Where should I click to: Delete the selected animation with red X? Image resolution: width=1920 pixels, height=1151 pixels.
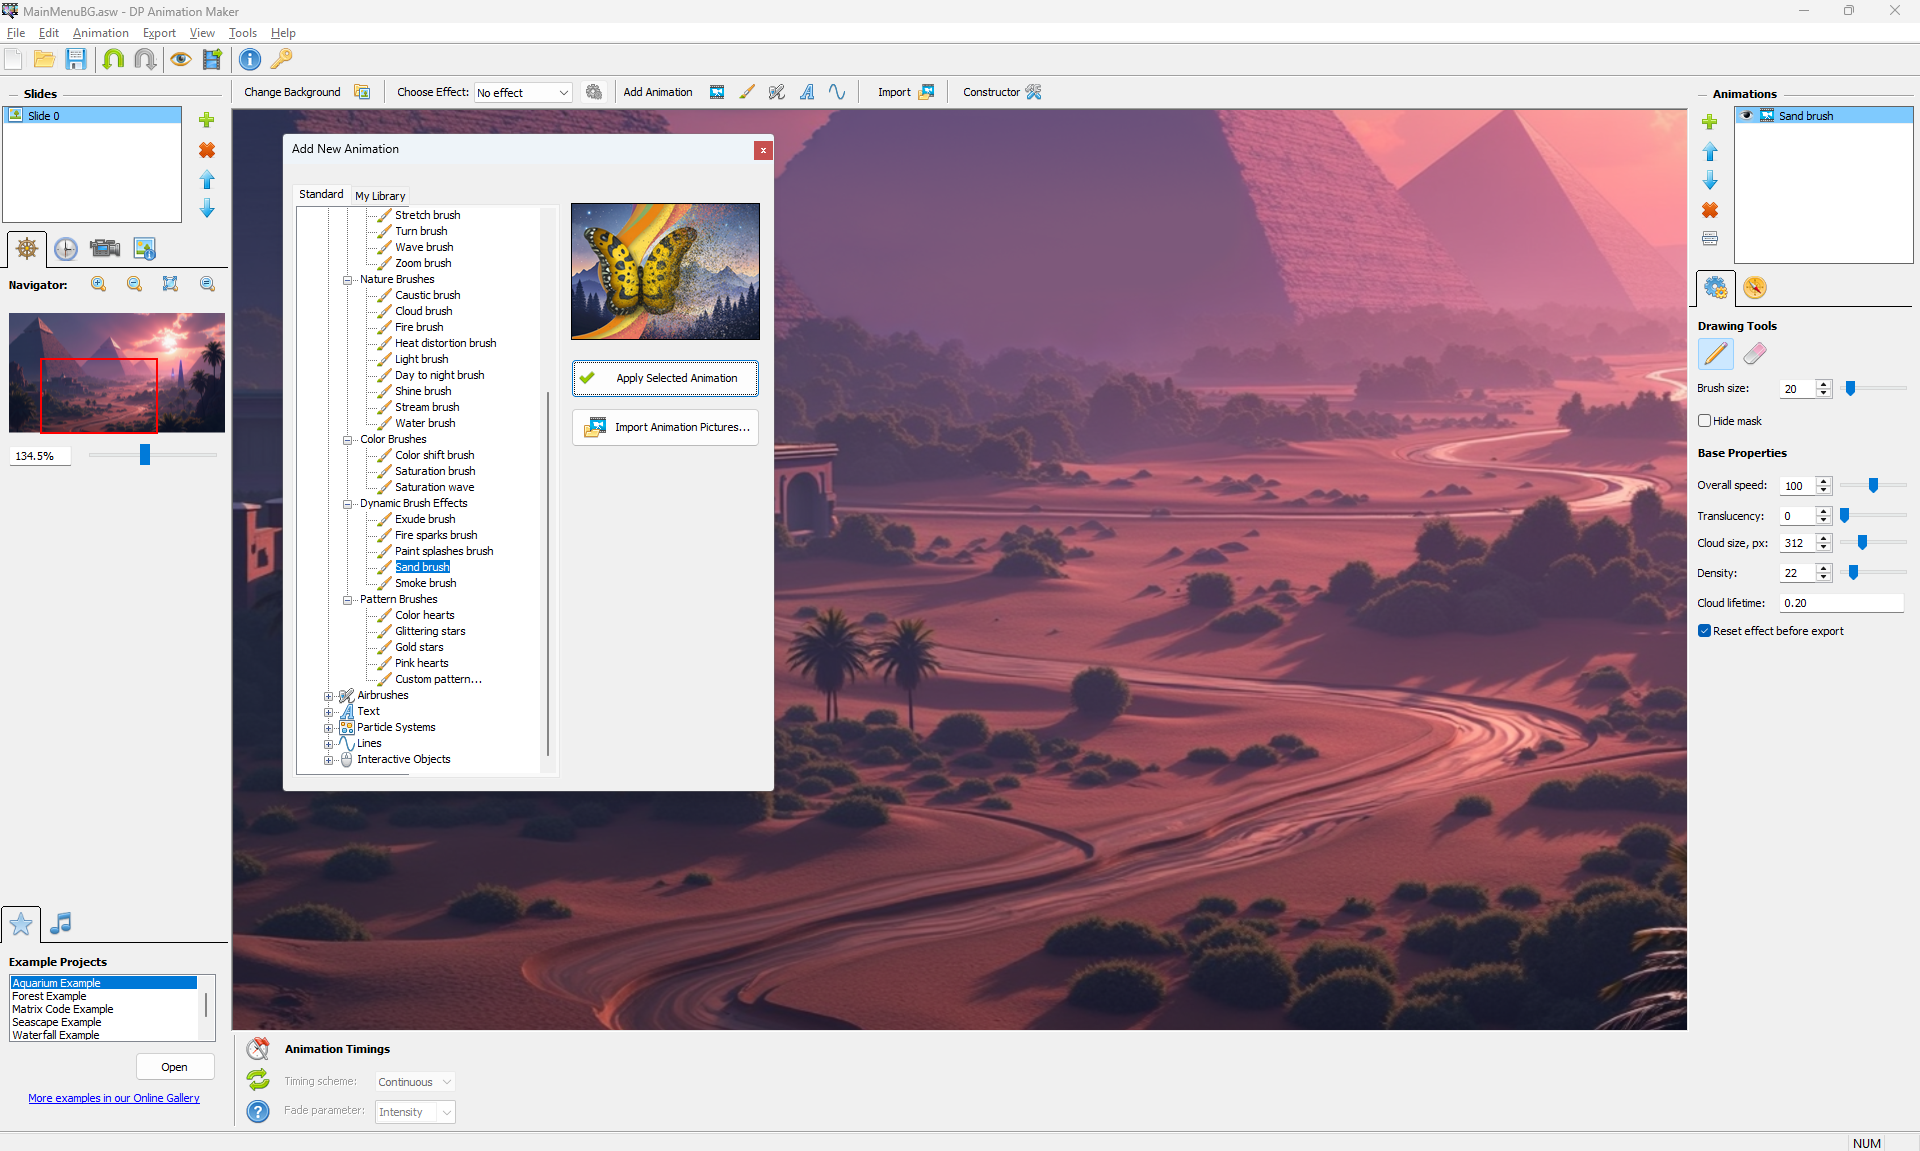(x=1710, y=210)
